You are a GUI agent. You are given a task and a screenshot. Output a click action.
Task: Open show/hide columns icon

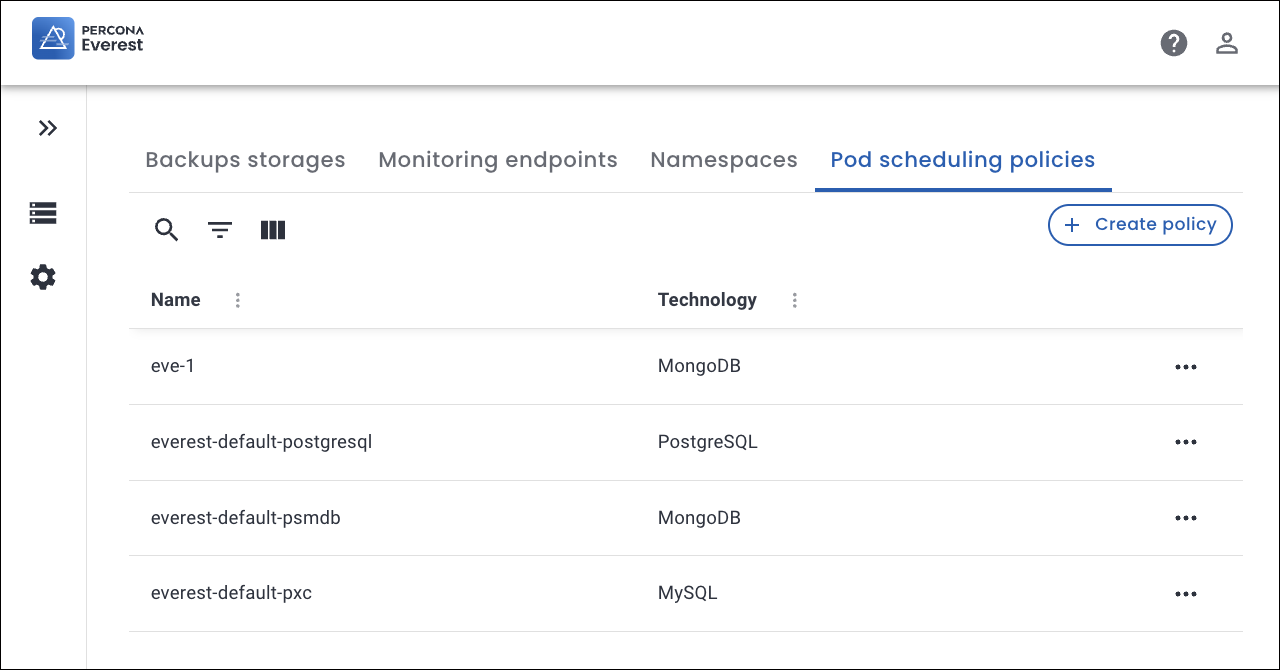tap(273, 230)
